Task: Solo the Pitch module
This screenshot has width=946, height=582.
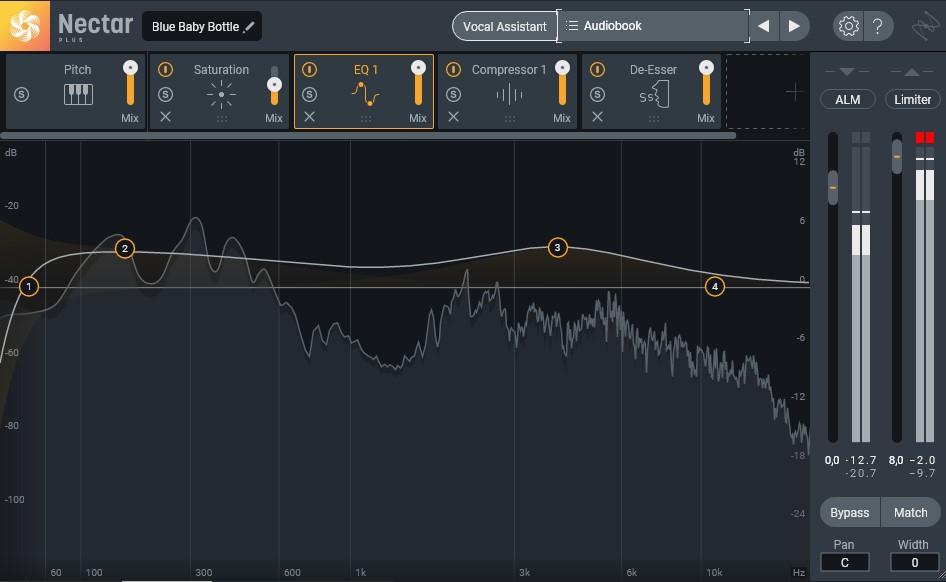Action: 22,95
